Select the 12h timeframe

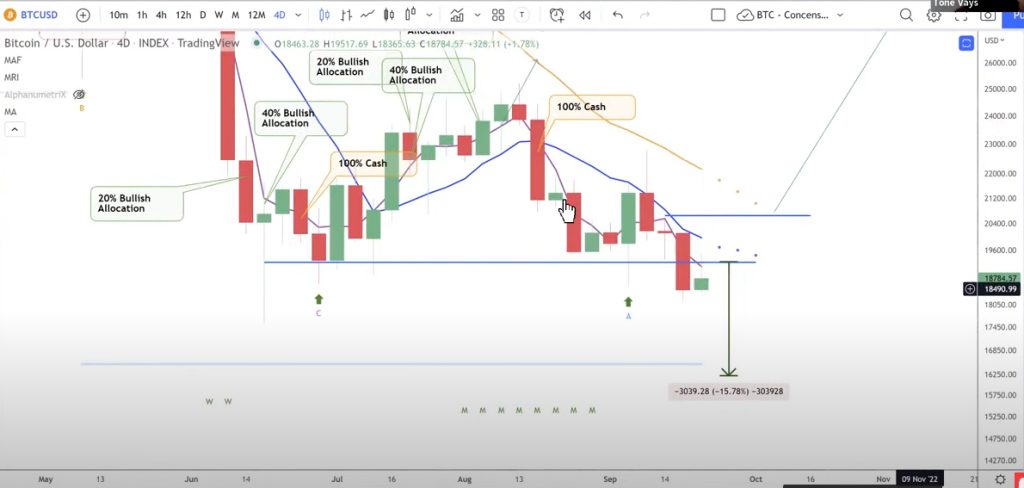(x=184, y=14)
